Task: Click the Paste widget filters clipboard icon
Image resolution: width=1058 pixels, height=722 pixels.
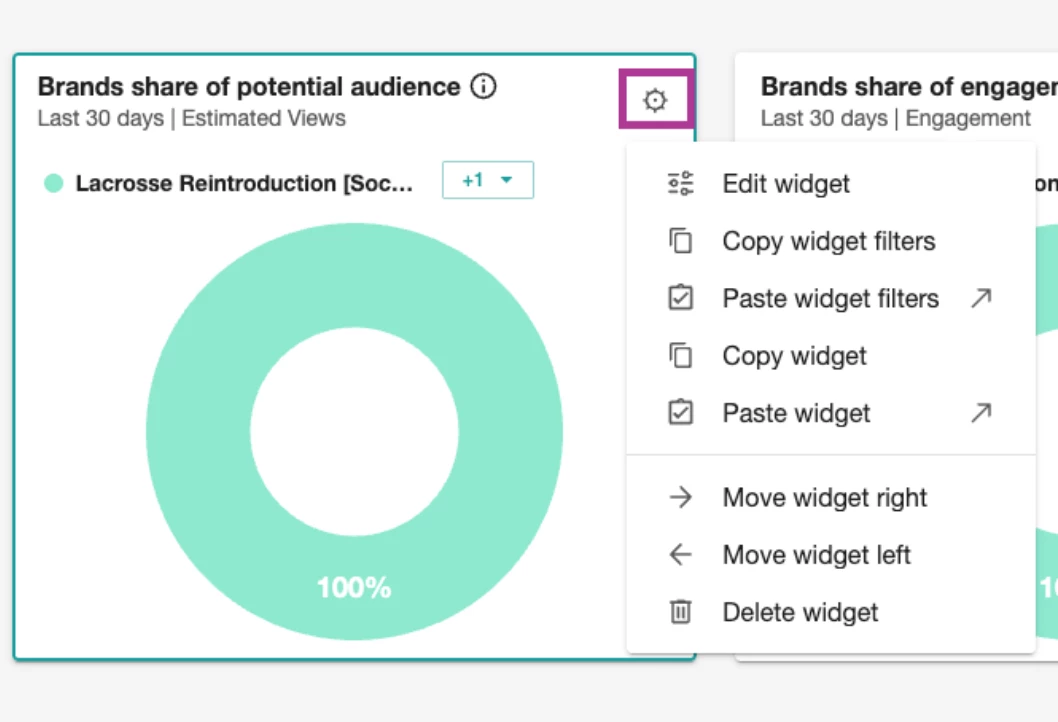Action: (x=681, y=298)
